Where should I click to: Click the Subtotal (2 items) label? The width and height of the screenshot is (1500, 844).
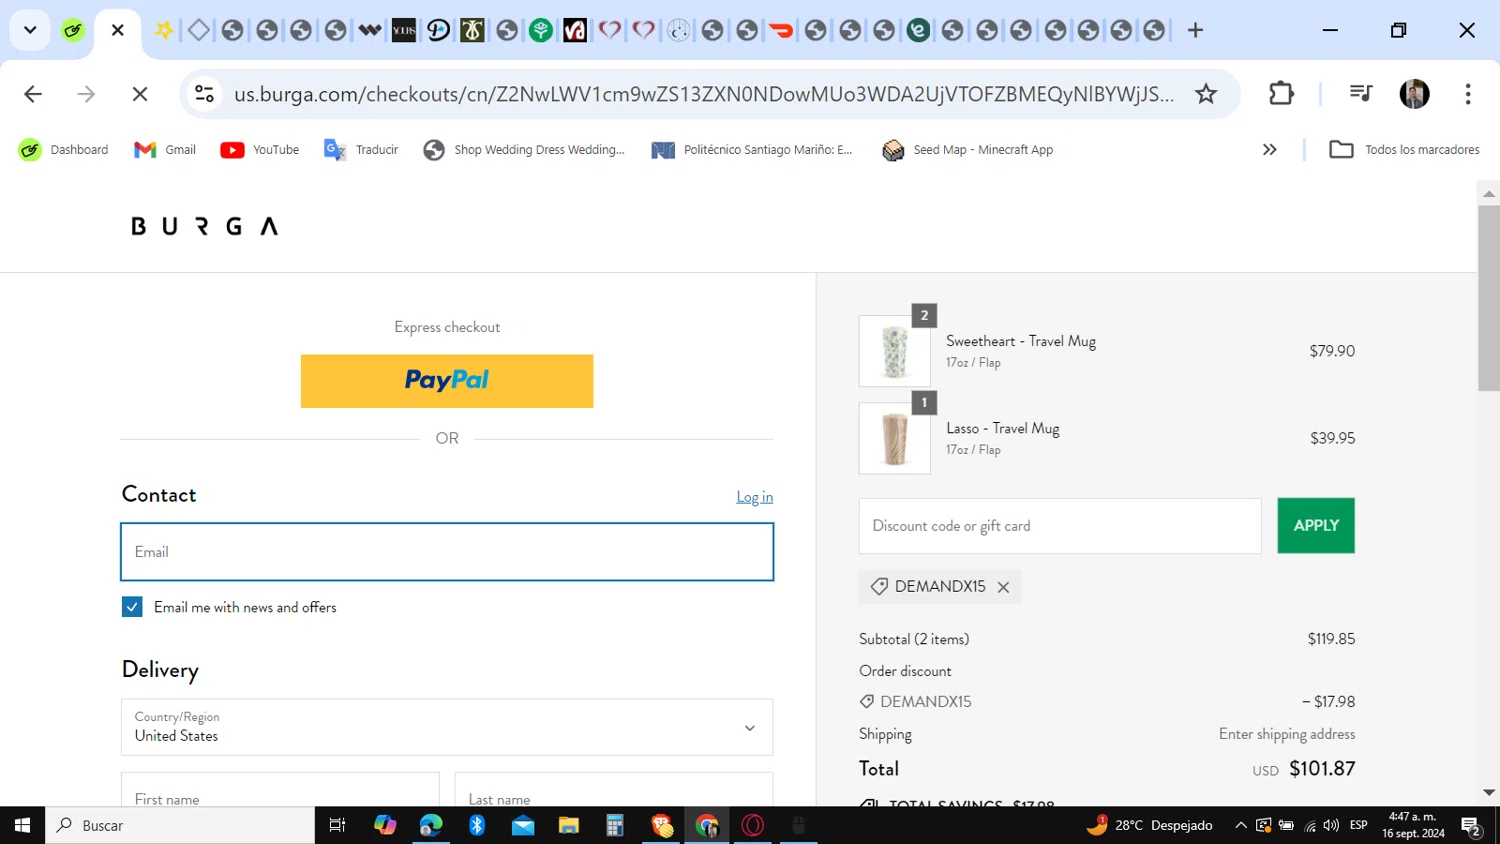point(914,639)
